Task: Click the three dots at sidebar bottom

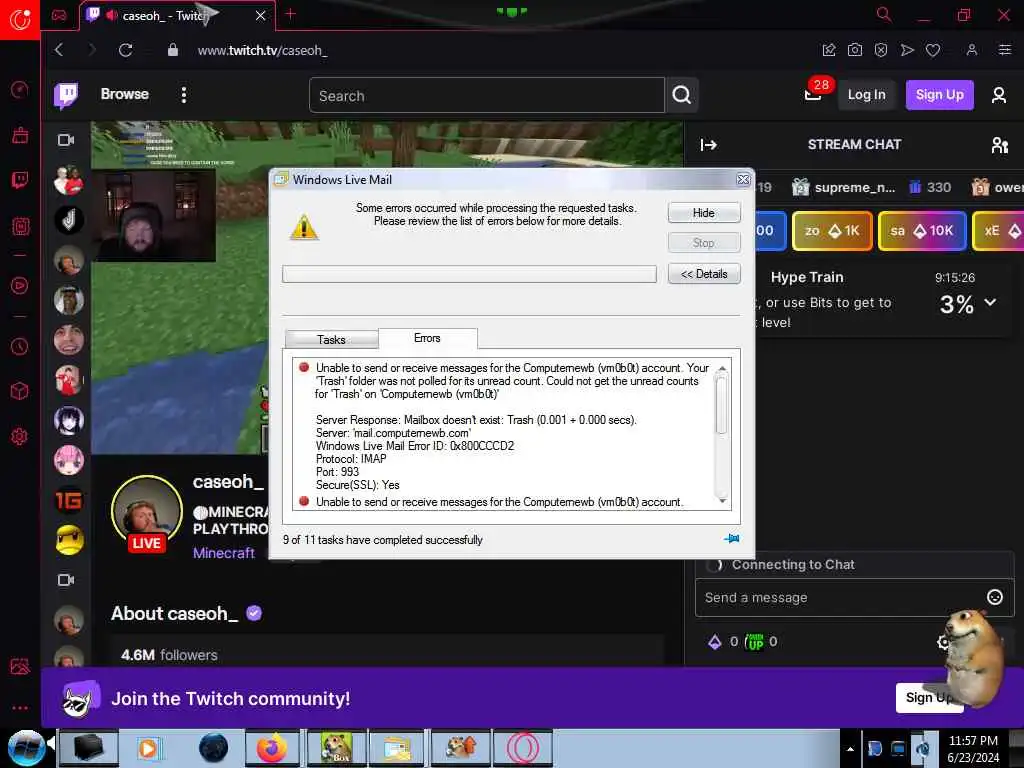Action: [20, 707]
